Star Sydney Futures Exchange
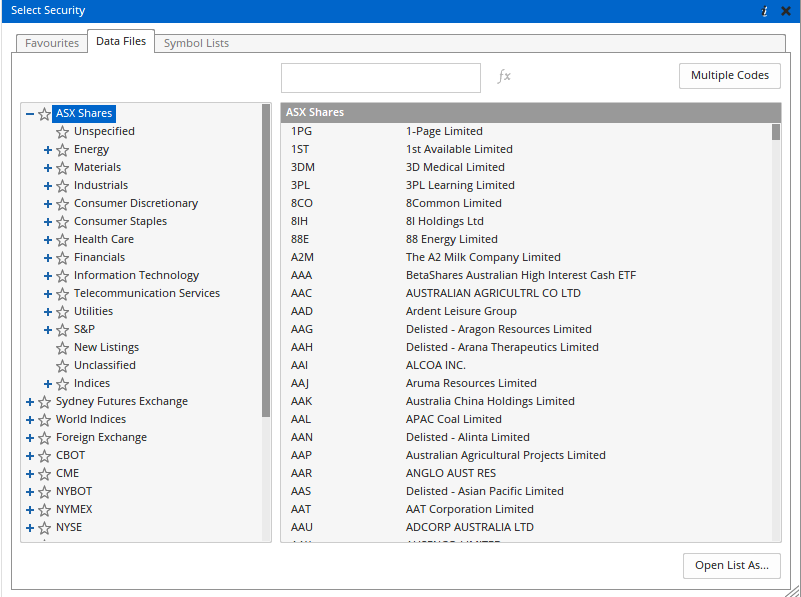 (45, 402)
